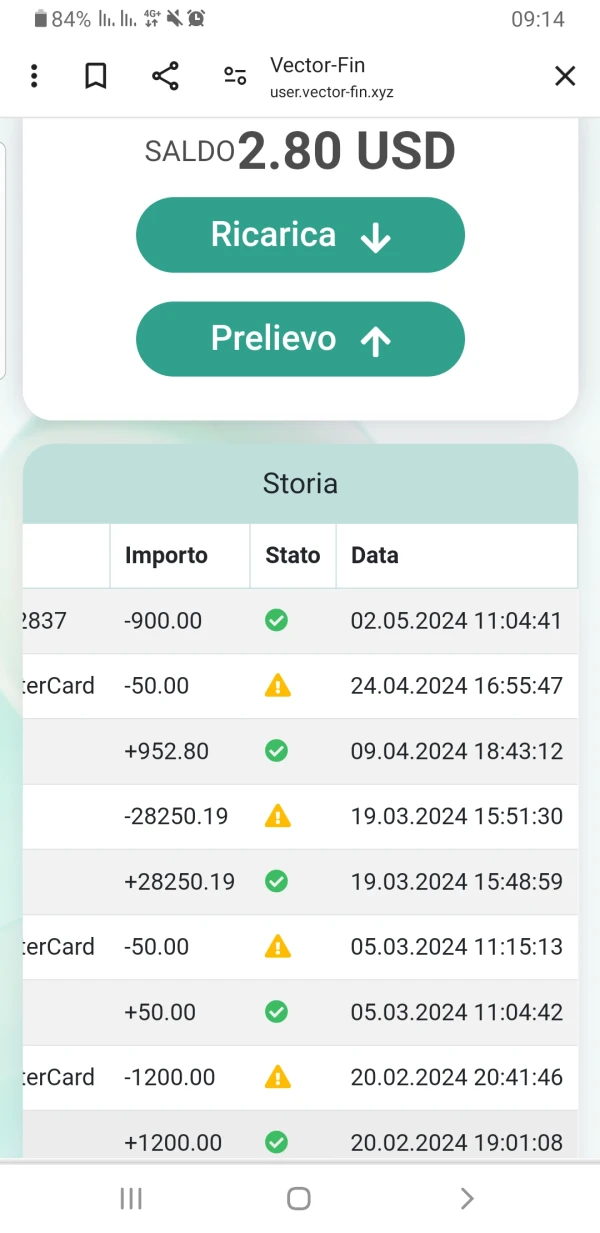Tap green check for +952.80 row

tap(277, 751)
